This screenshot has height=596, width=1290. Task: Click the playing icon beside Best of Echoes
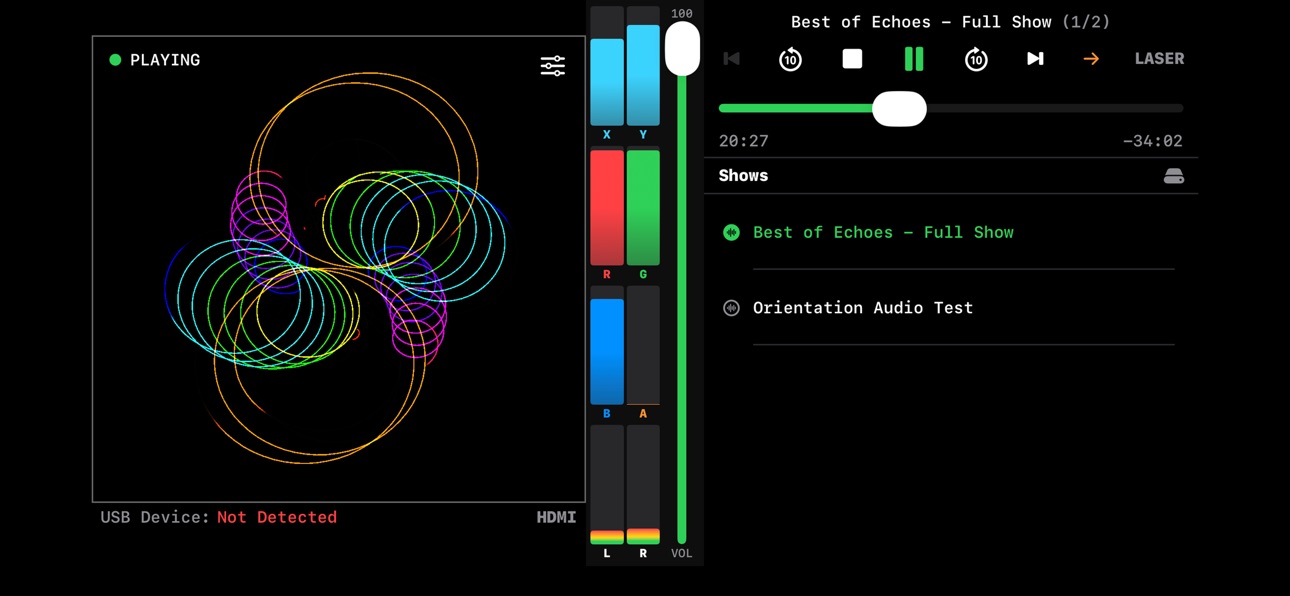tap(731, 232)
